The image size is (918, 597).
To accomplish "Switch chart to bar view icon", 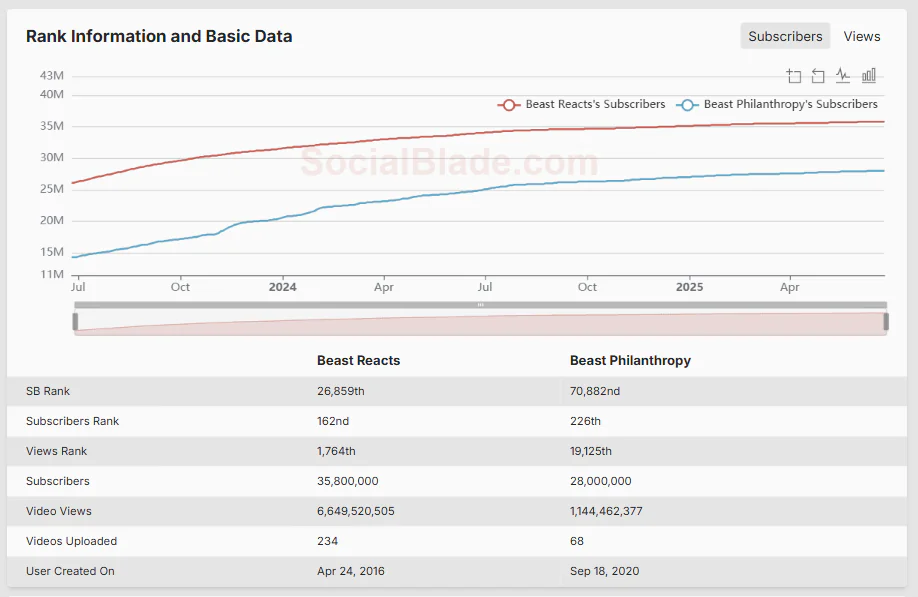I will pyautogui.click(x=869, y=76).
